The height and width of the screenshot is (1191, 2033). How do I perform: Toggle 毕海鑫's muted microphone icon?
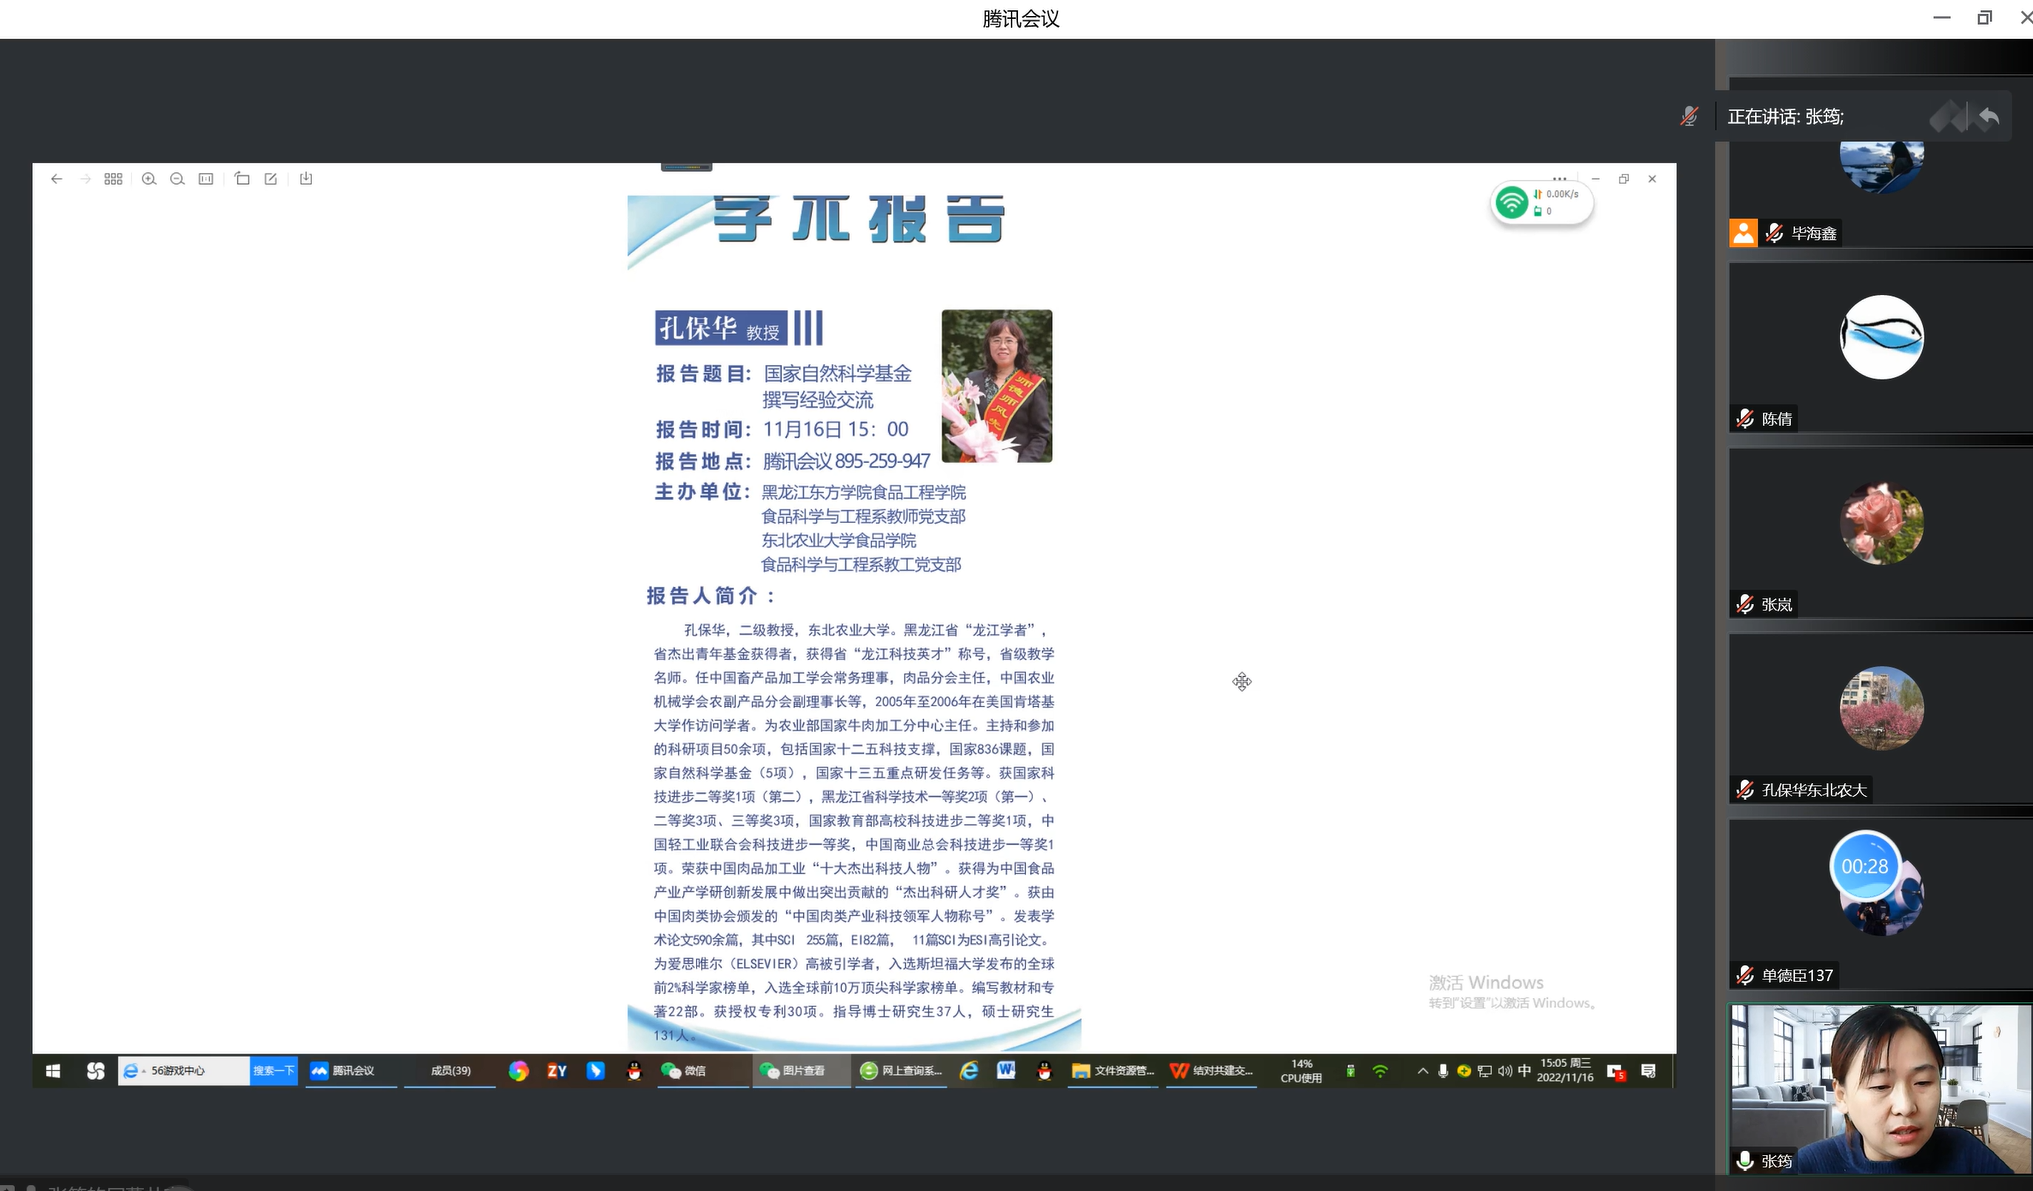point(1774,233)
